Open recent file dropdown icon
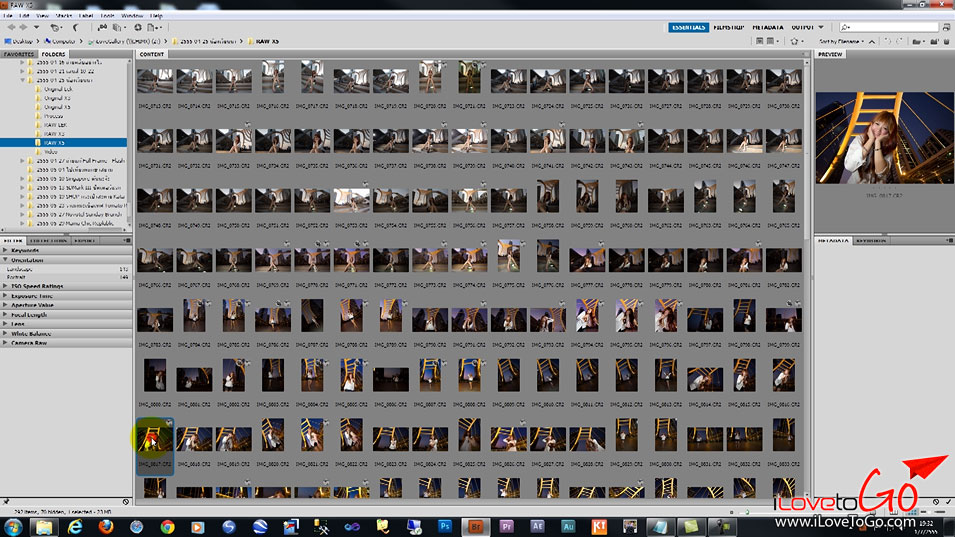 pyautogui.click(x=917, y=41)
